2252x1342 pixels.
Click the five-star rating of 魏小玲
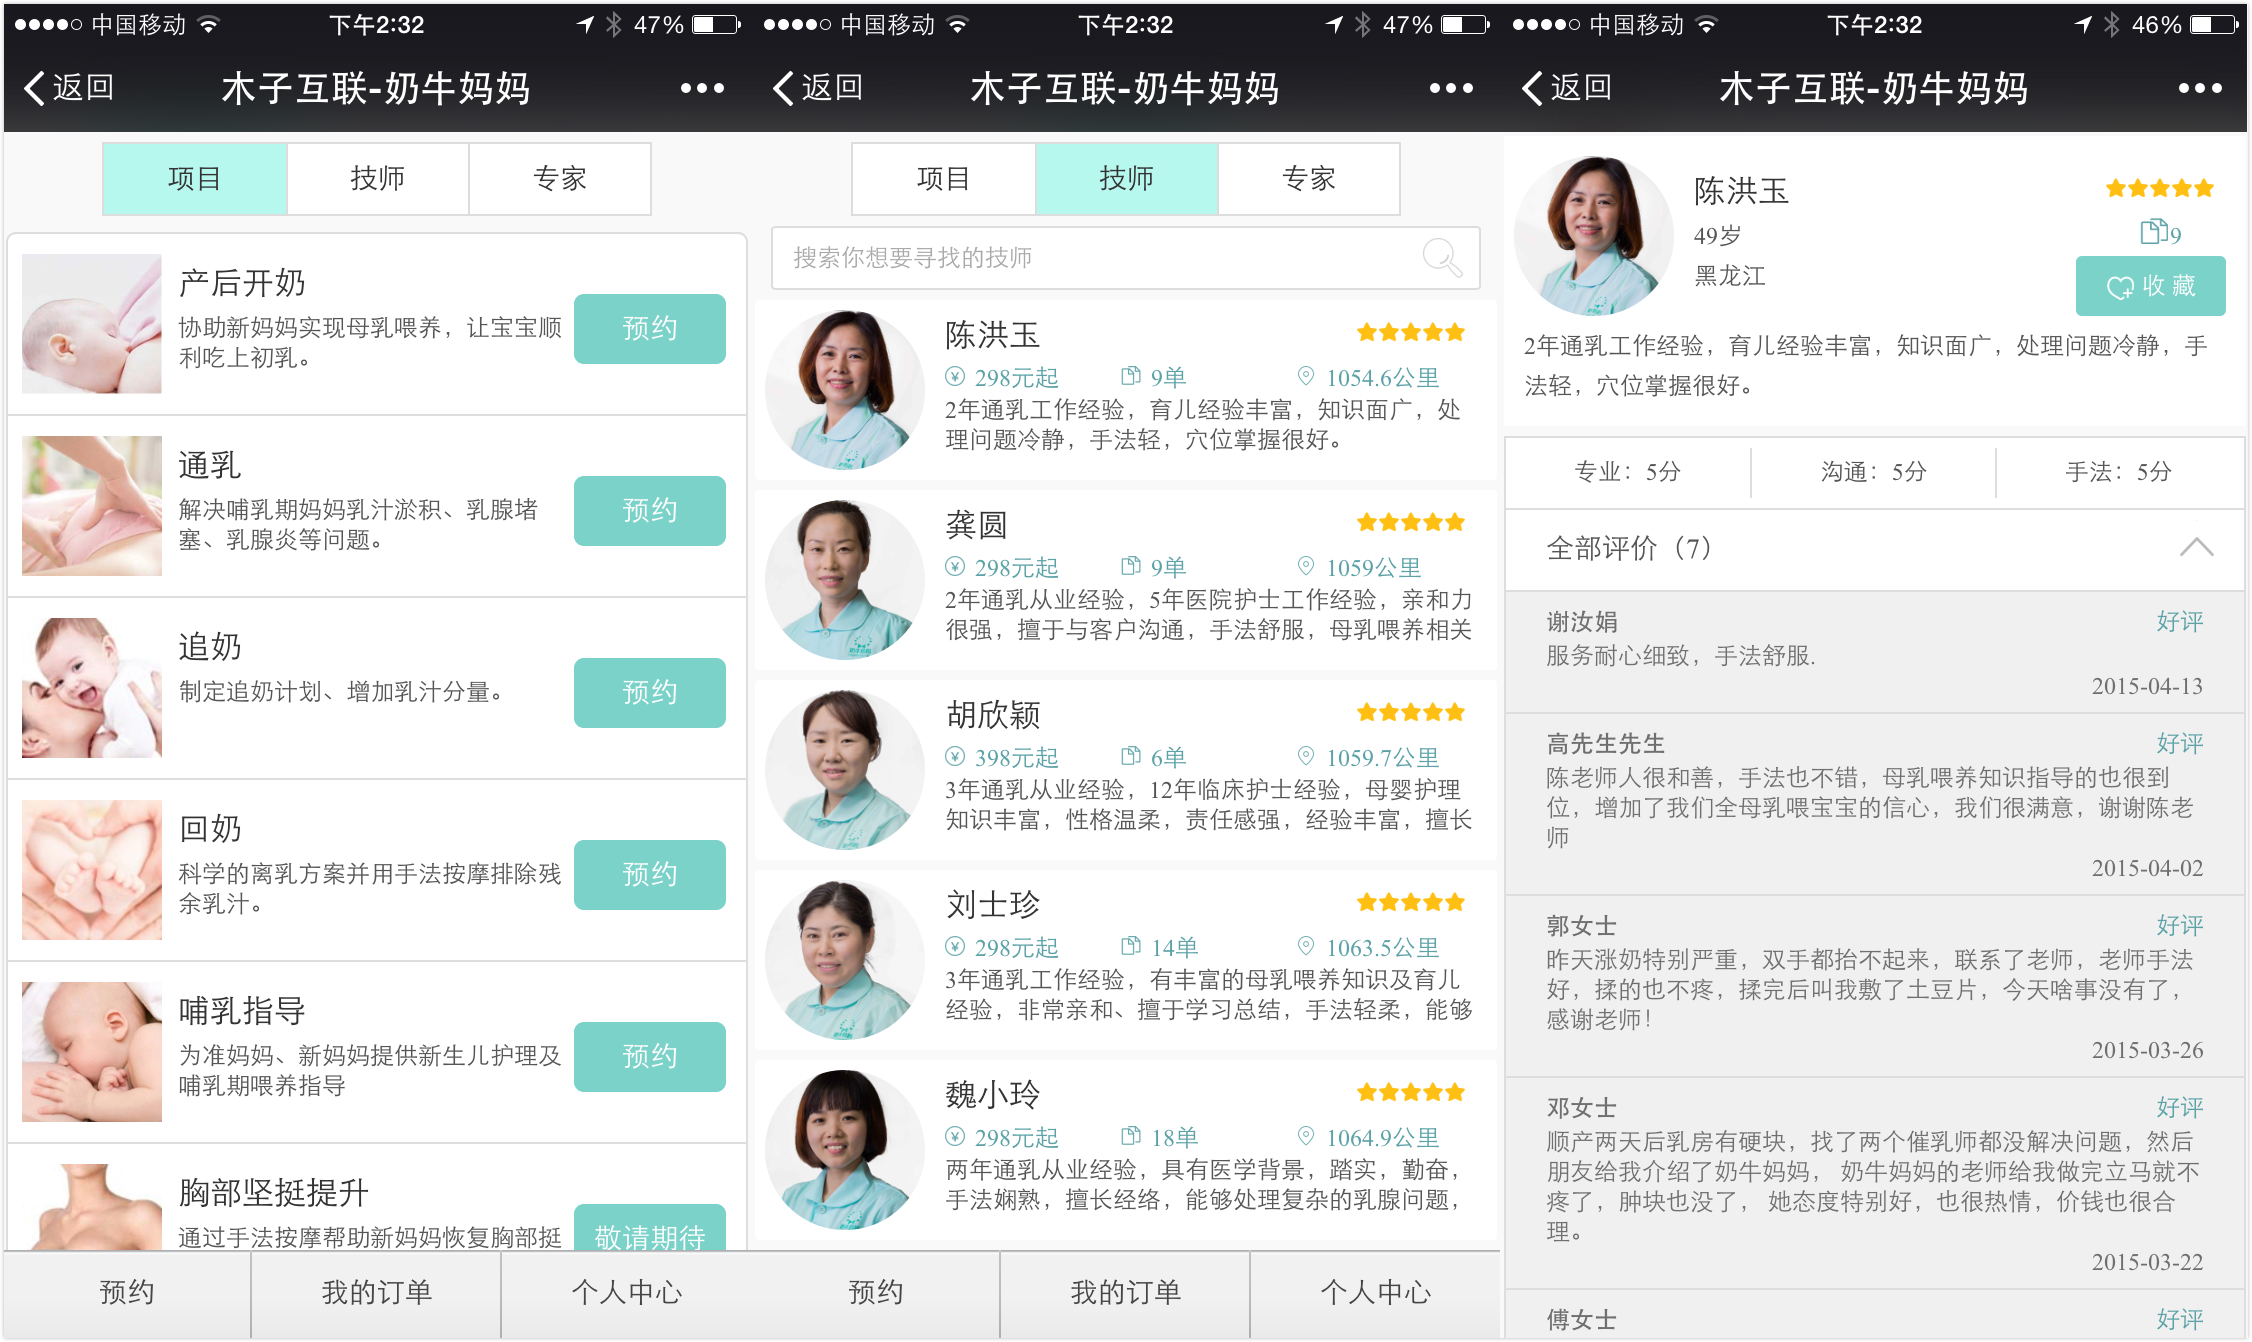[x=1410, y=1092]
